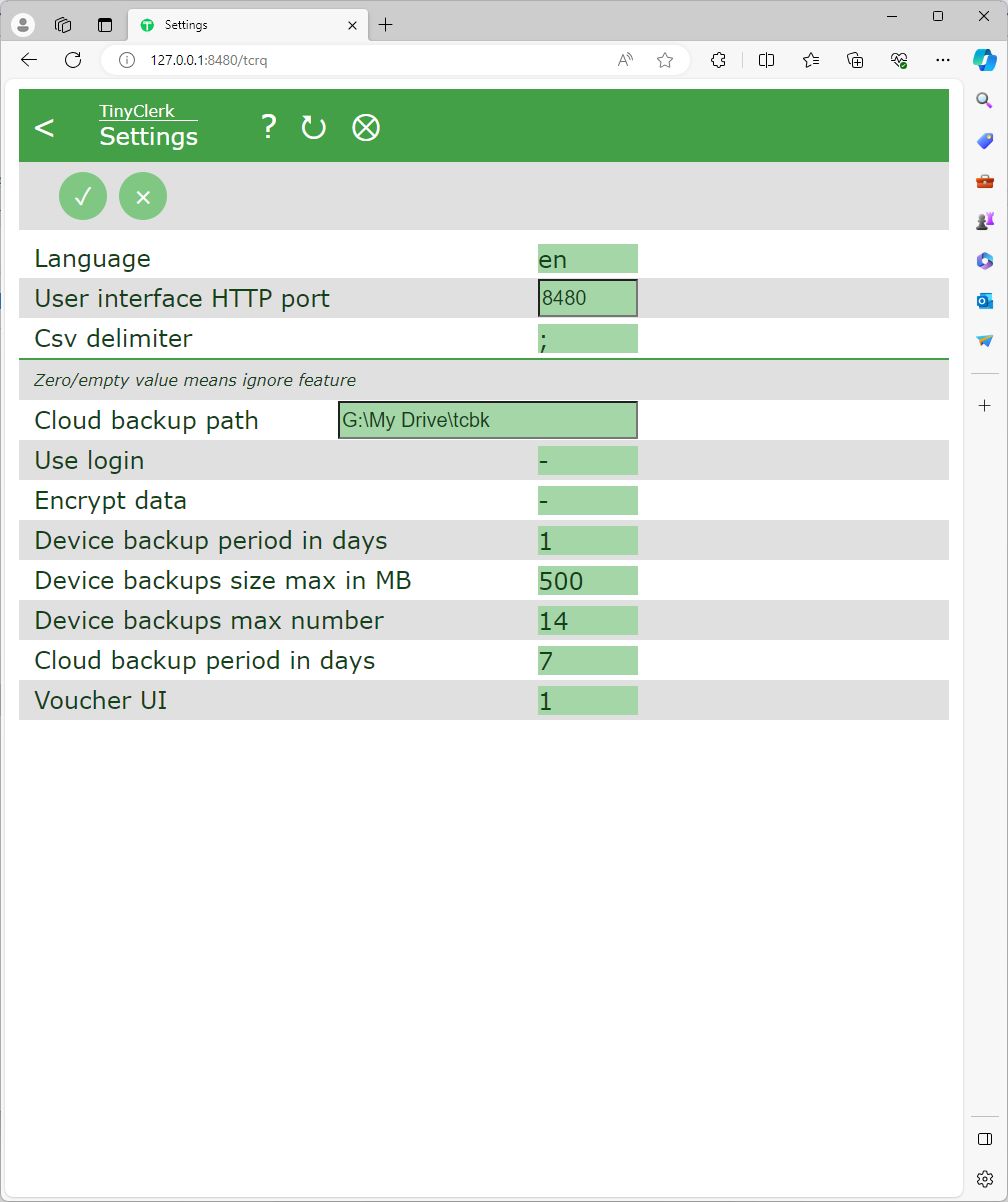Click the browser Refresh button
The image size is (1008, 1202).
tap(73, 60)
